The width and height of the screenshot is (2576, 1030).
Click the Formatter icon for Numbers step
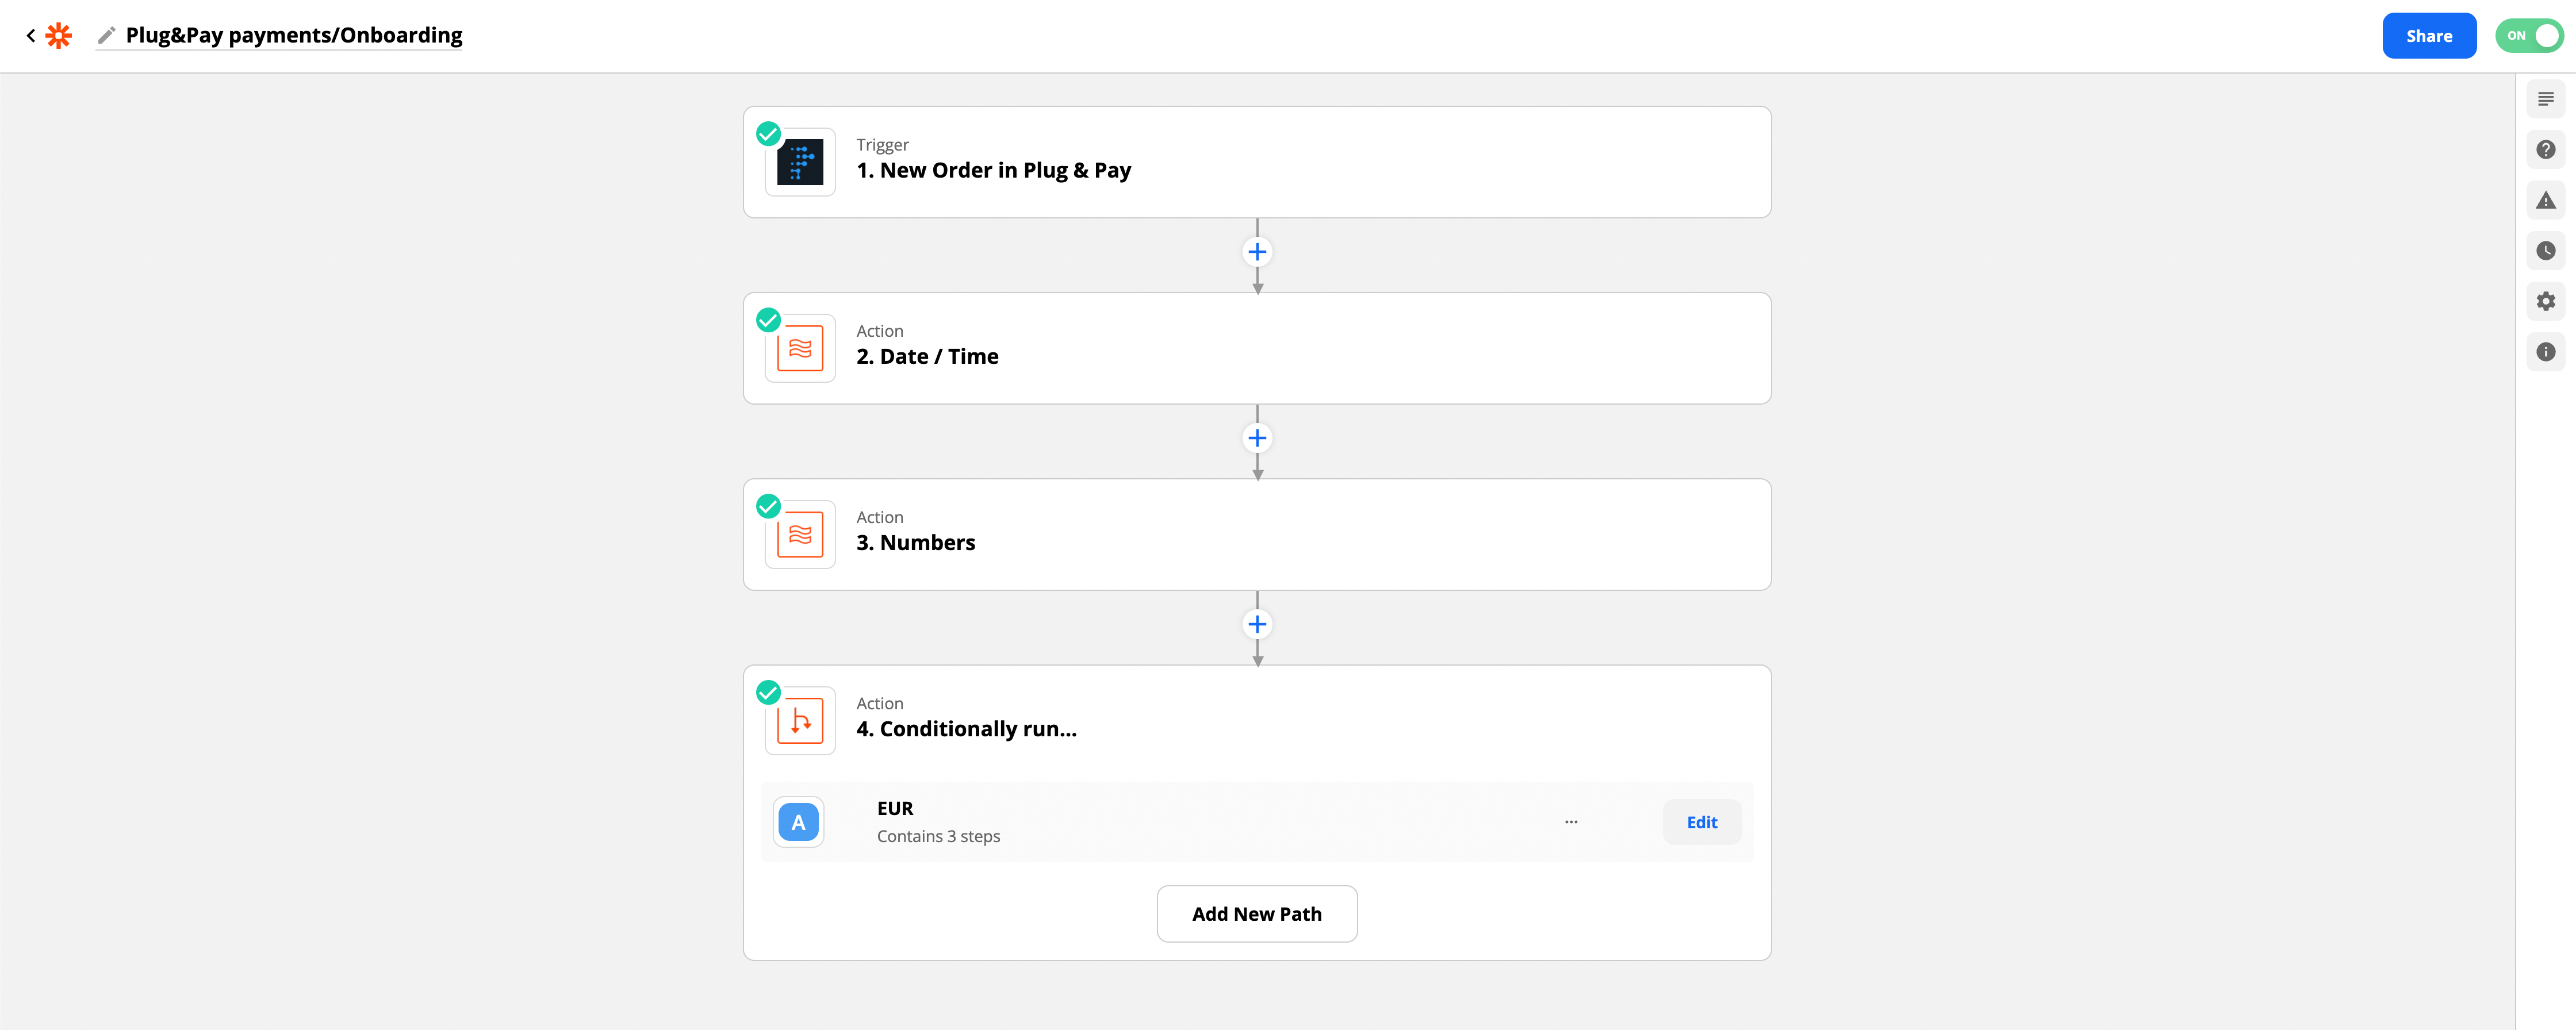pos(800,534)
